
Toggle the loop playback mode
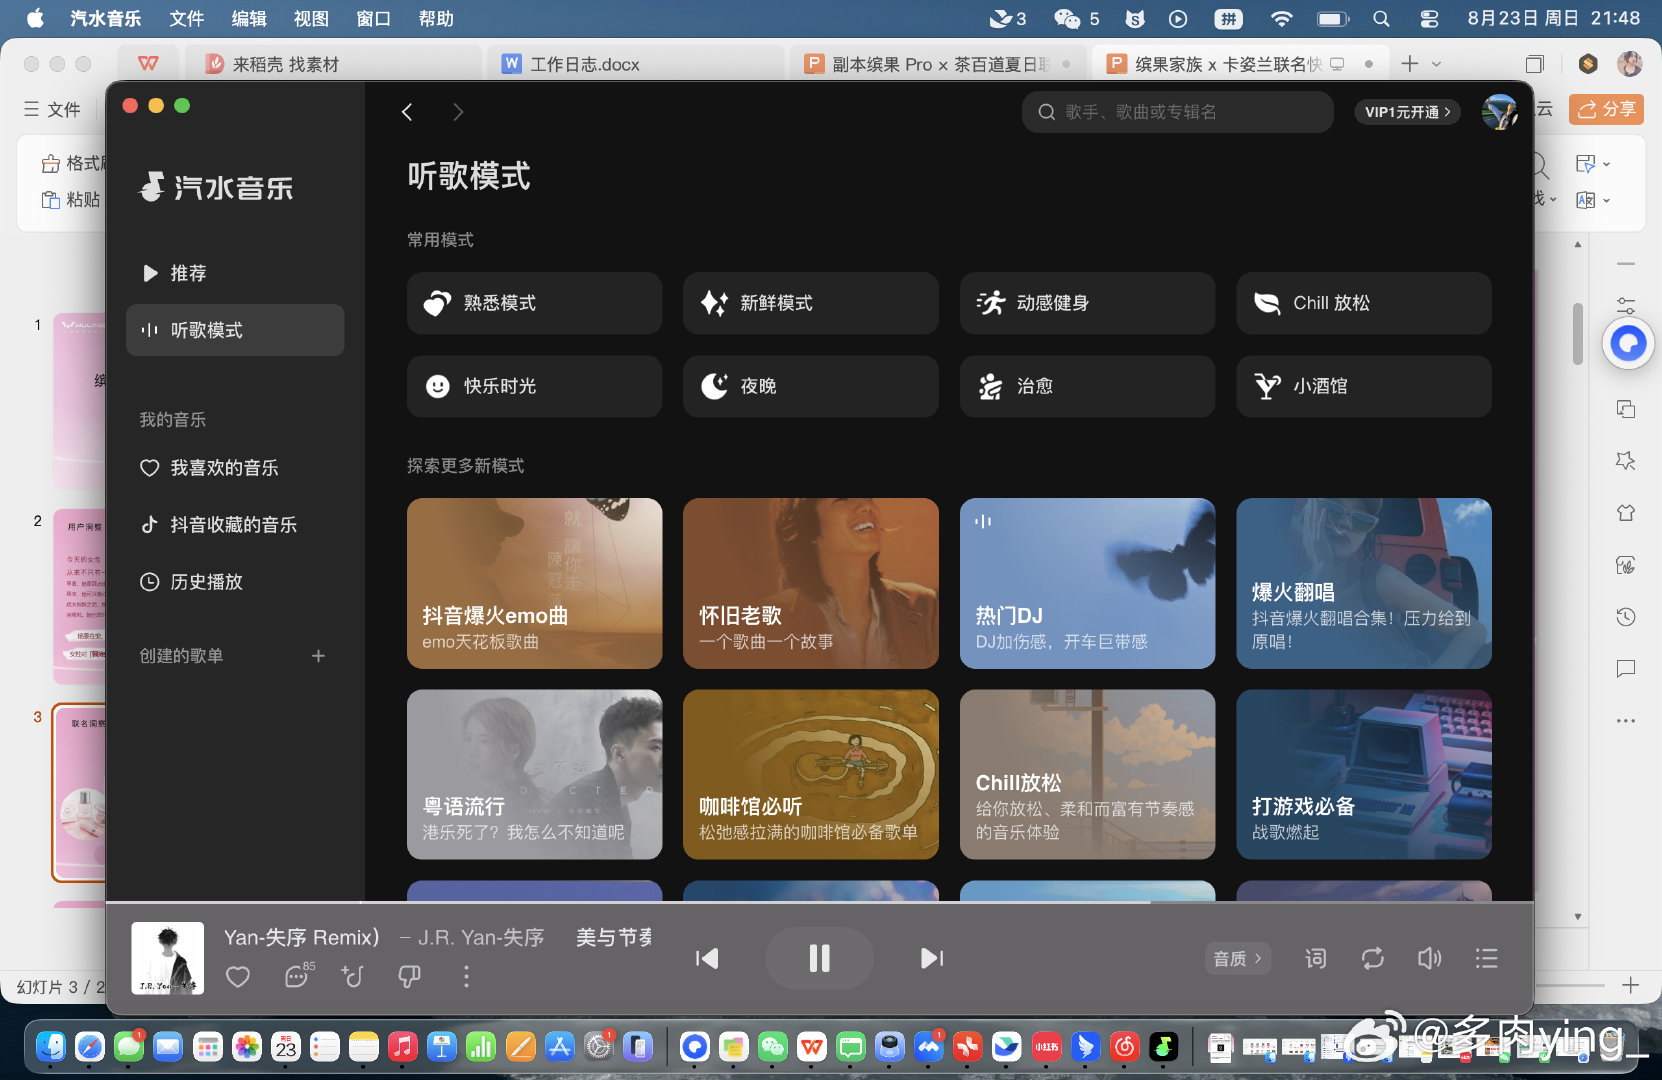tap(1373, 958)
